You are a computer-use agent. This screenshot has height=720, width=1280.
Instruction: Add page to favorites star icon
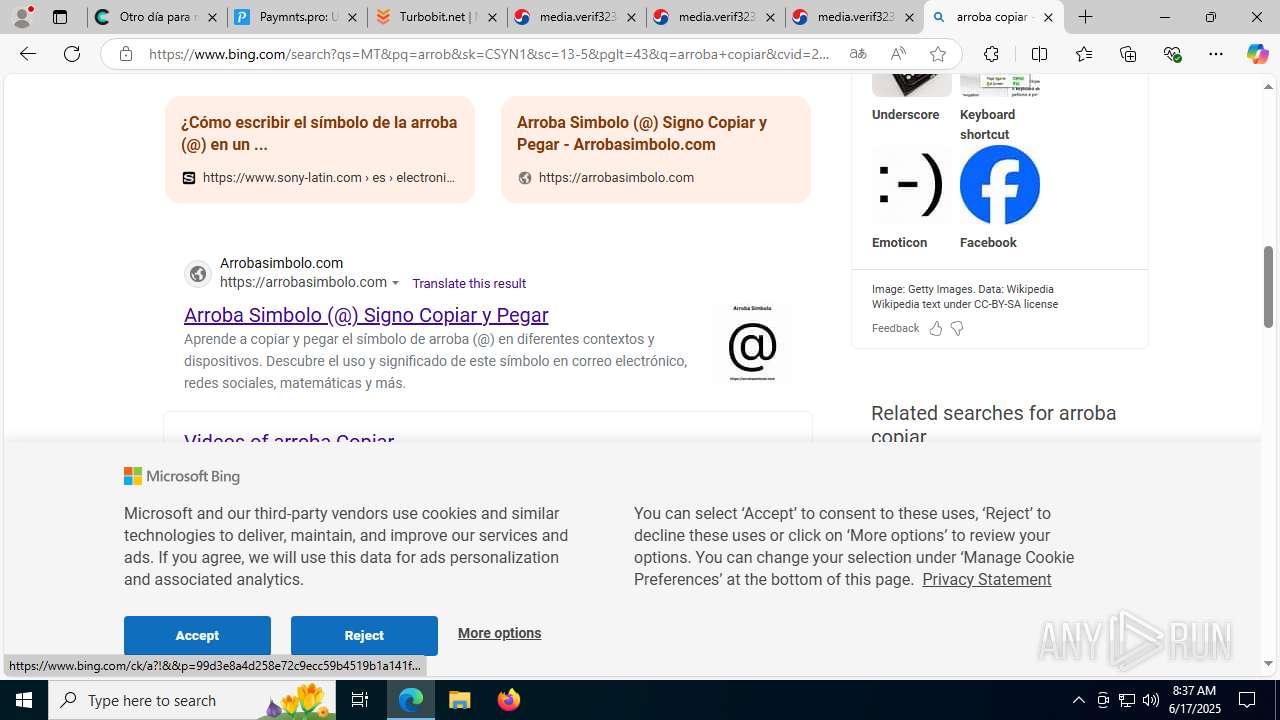coord(937,54)
